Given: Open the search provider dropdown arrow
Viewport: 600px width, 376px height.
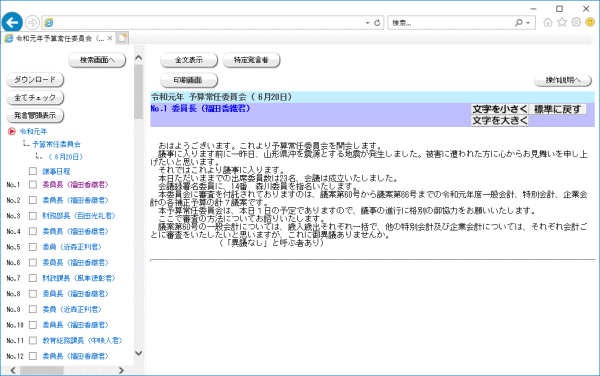Looking at the screenshot, I should [x=528, y=23].
